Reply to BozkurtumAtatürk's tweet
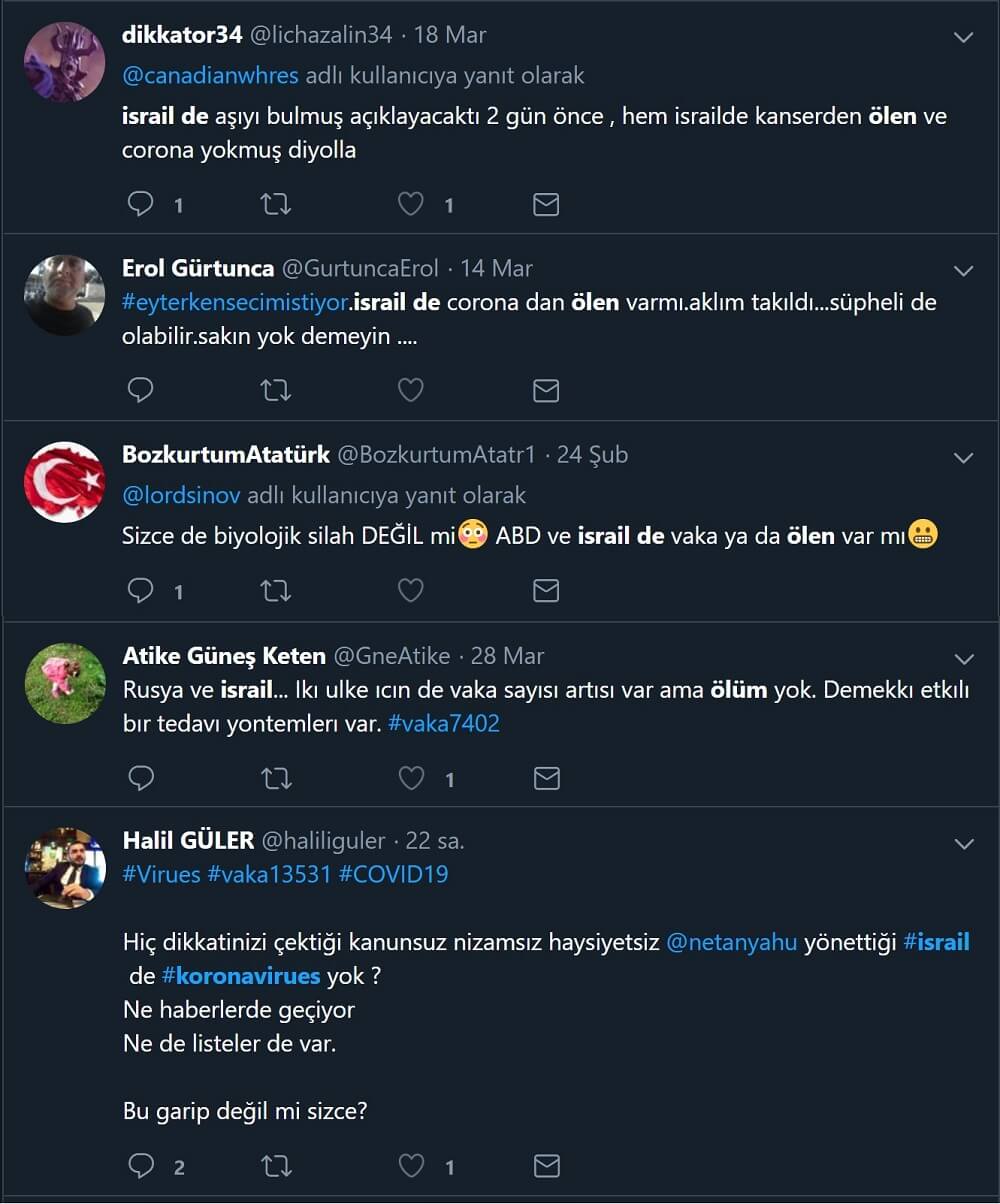Screen dimensions: 1000x1204 click(x=141, y=591)
